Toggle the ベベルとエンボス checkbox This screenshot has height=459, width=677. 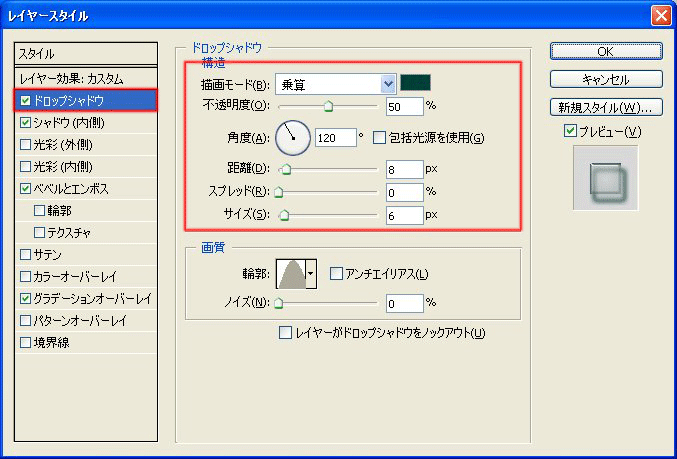25,189
